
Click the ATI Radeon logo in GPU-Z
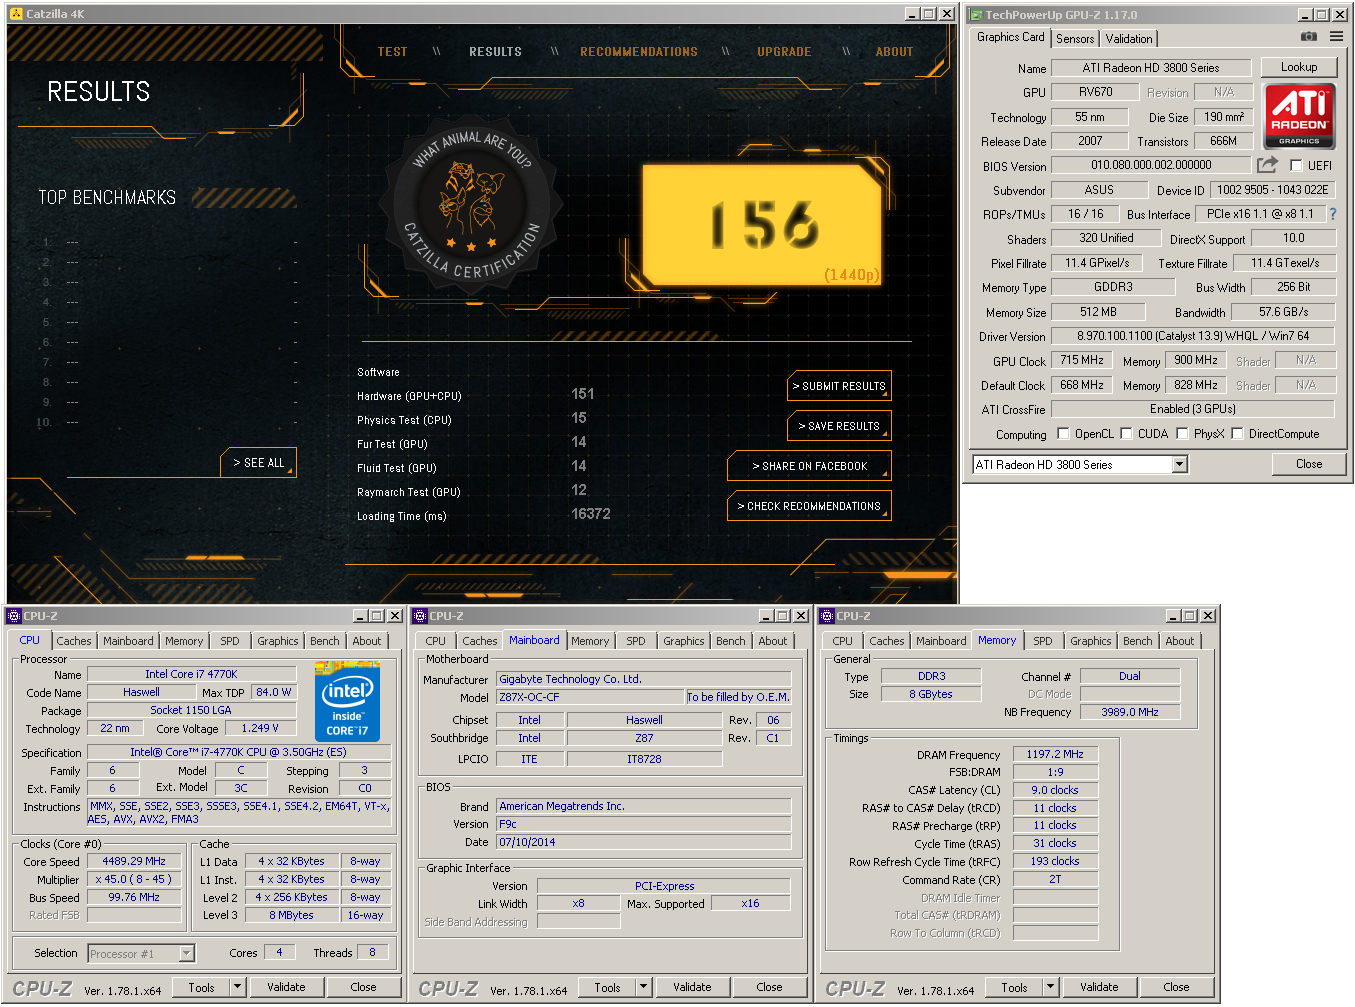pos(1300,116)
